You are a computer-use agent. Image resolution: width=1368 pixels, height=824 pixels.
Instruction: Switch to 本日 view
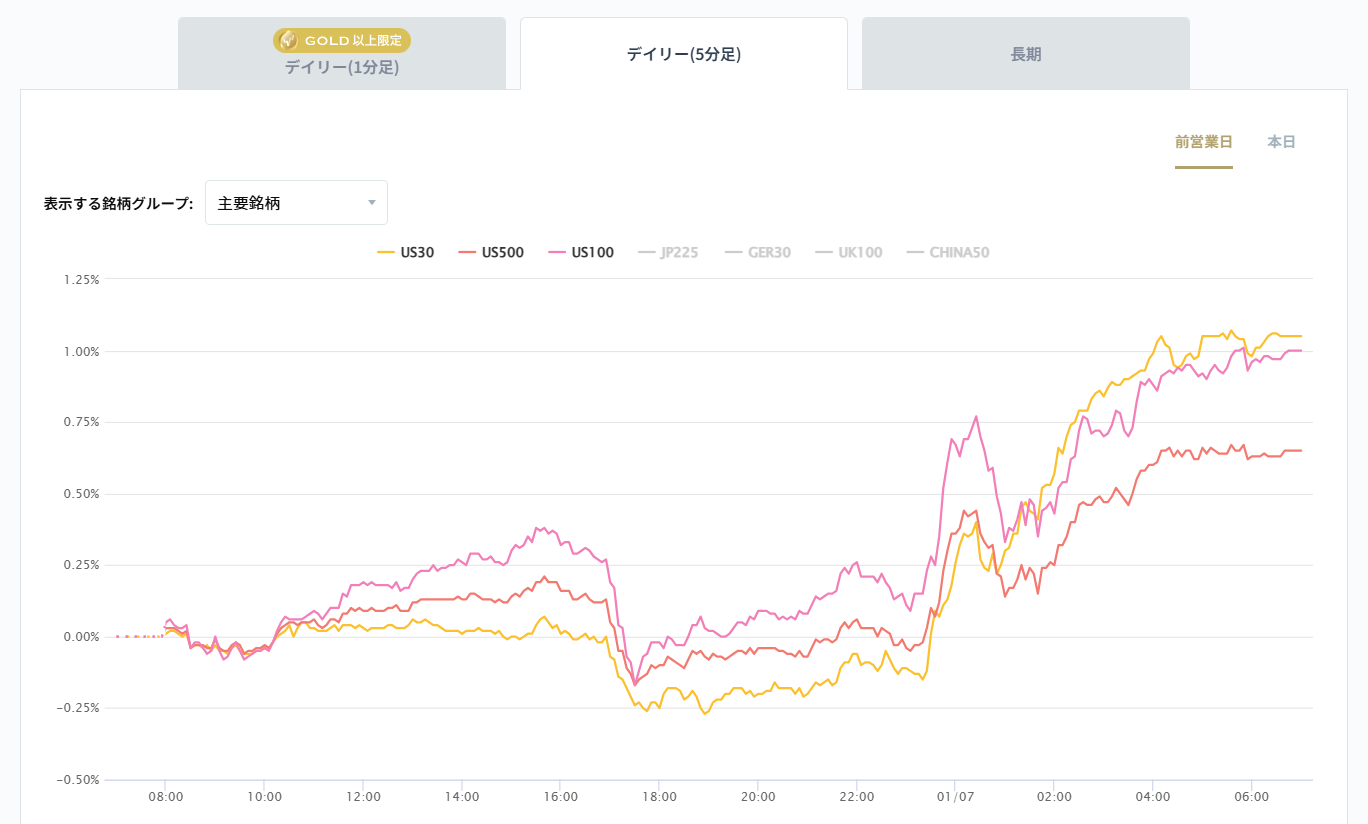[1282, 141]
